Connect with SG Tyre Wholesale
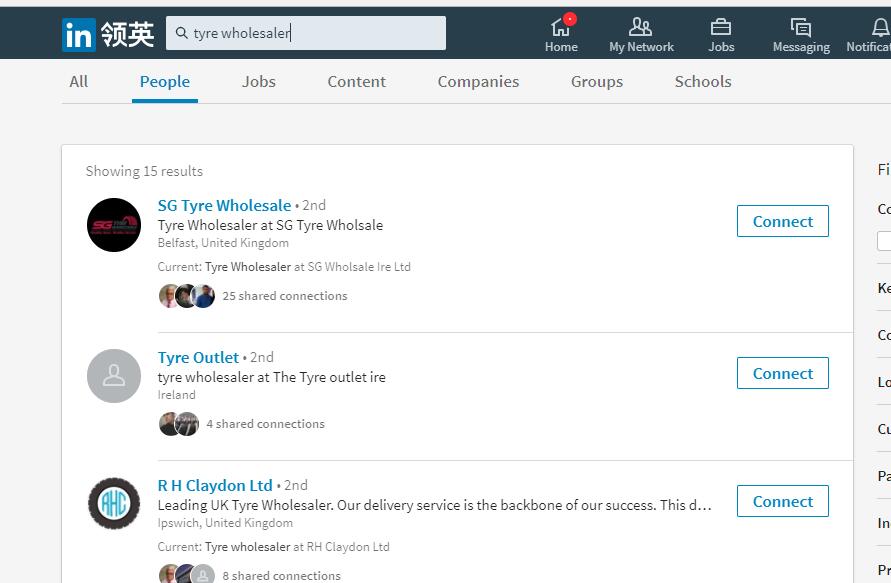891x583 pixels. point(782,221)
